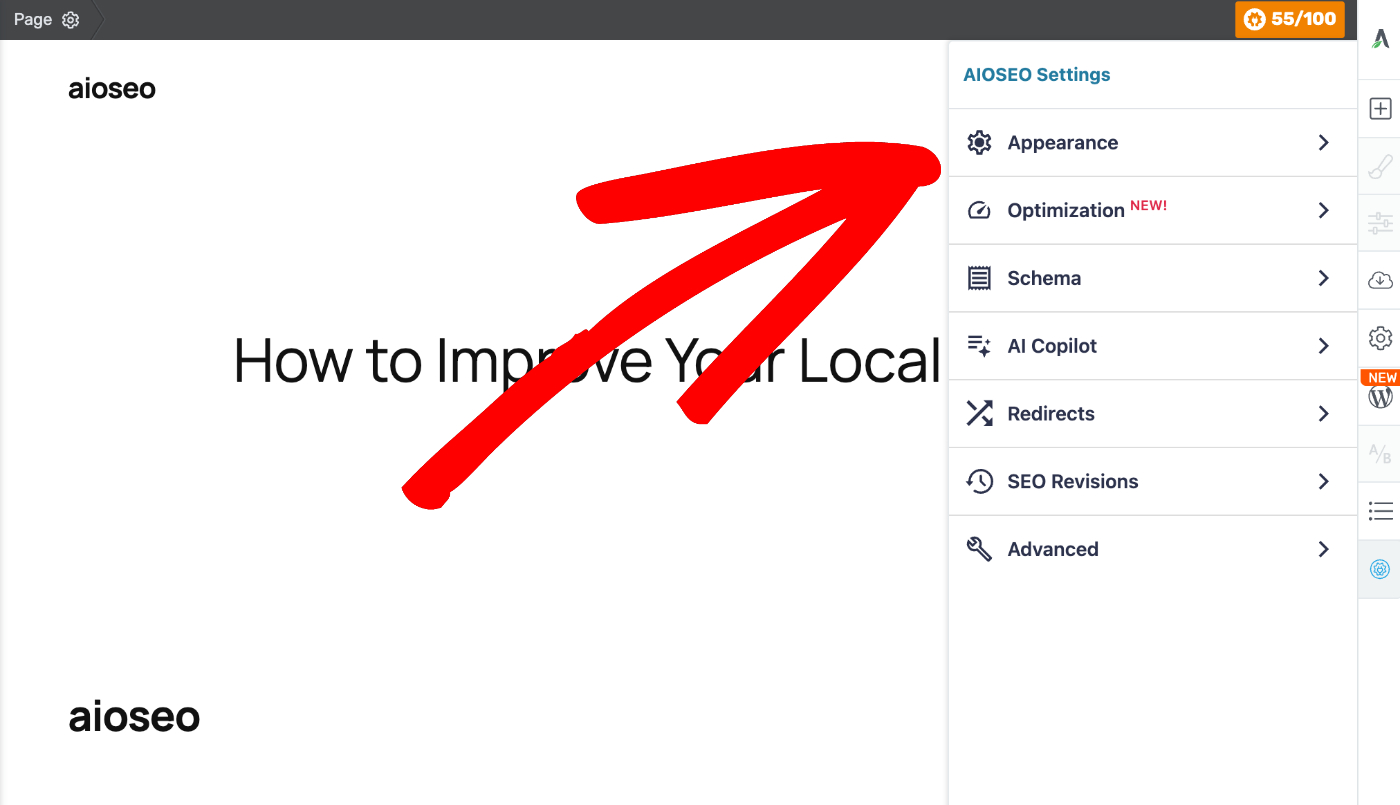Select the blue AIOSEO icon in sidebar
Image resolution: width=1400 pixels, height=805 pixels.
point(1380,569)
